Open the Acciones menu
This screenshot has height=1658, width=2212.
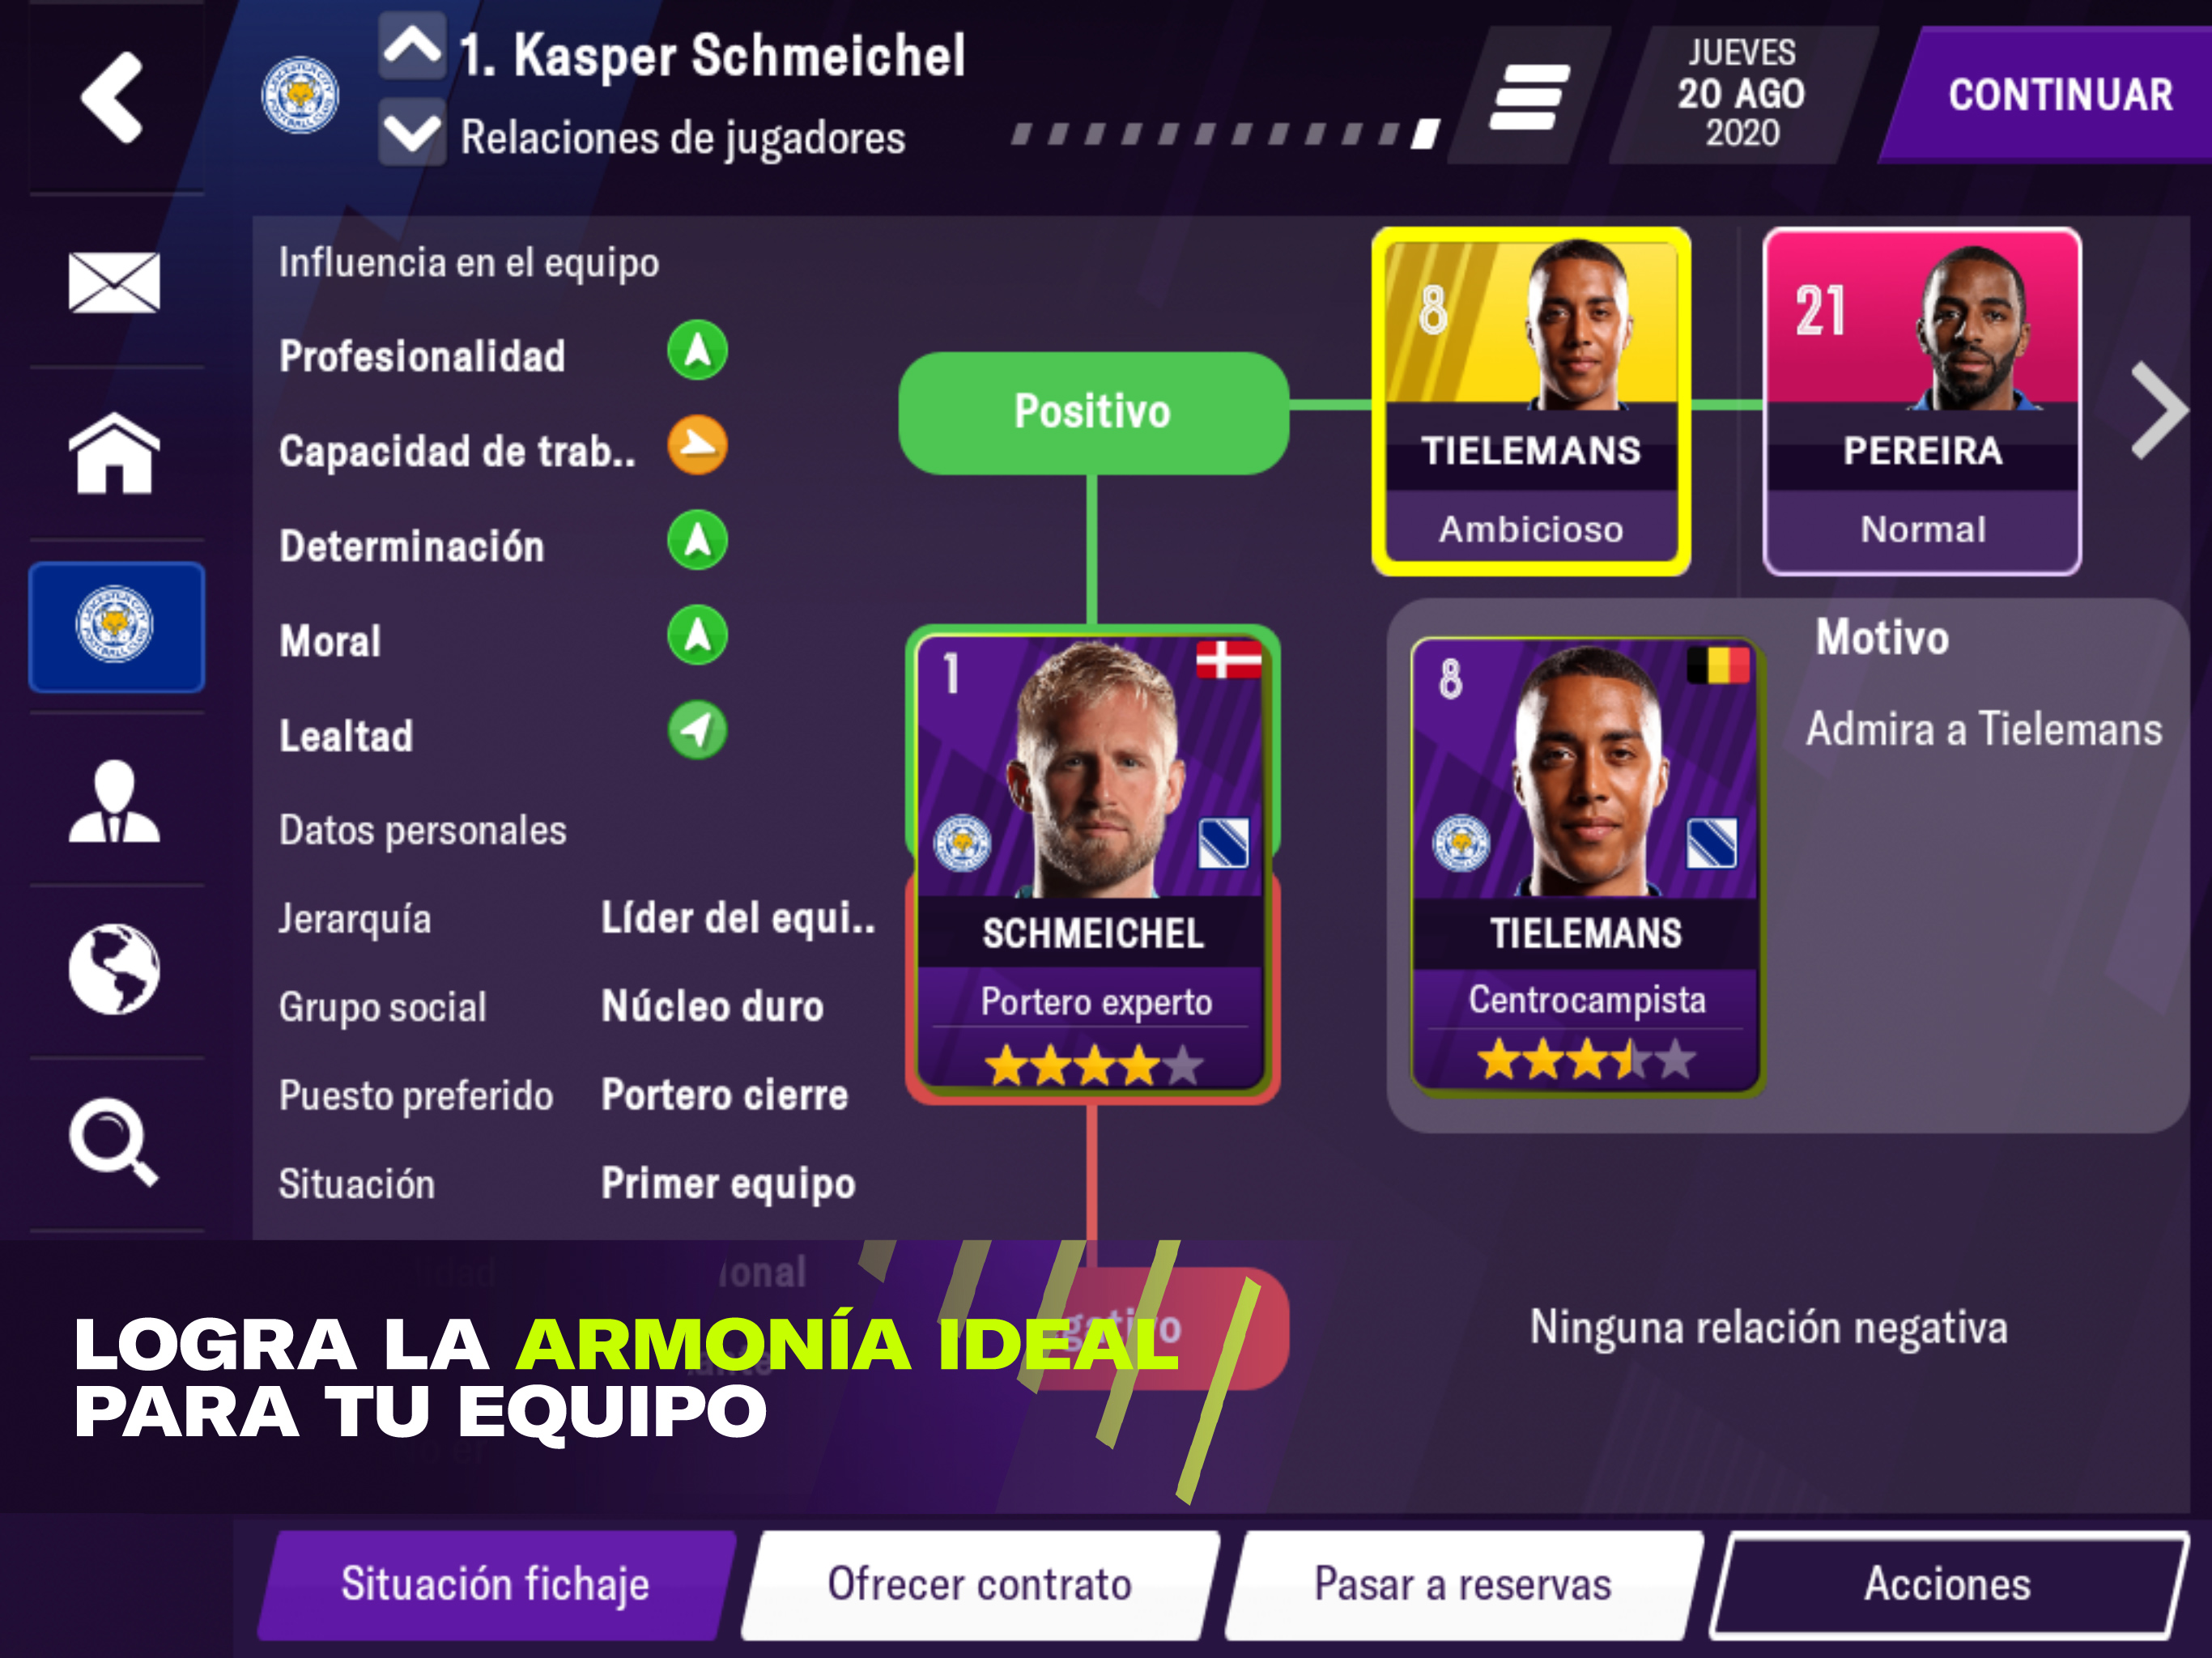[x=1948, y=1585]
